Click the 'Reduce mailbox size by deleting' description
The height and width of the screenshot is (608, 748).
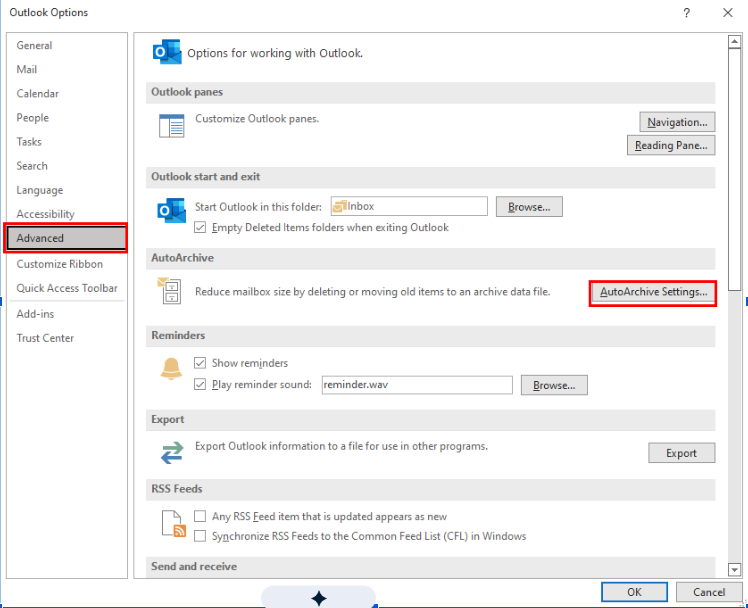pyautogui.click(x=373, y=292)
